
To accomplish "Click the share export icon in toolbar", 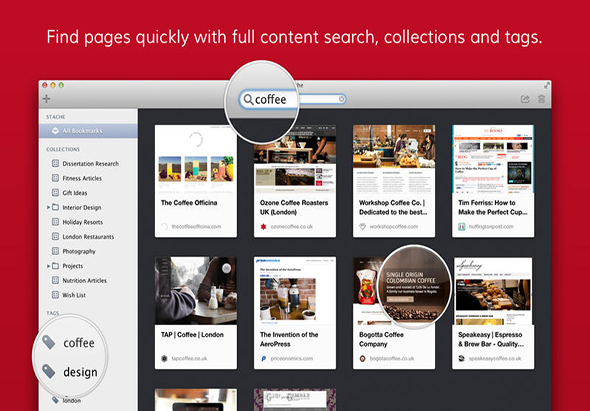I will (x=525, y=99).
